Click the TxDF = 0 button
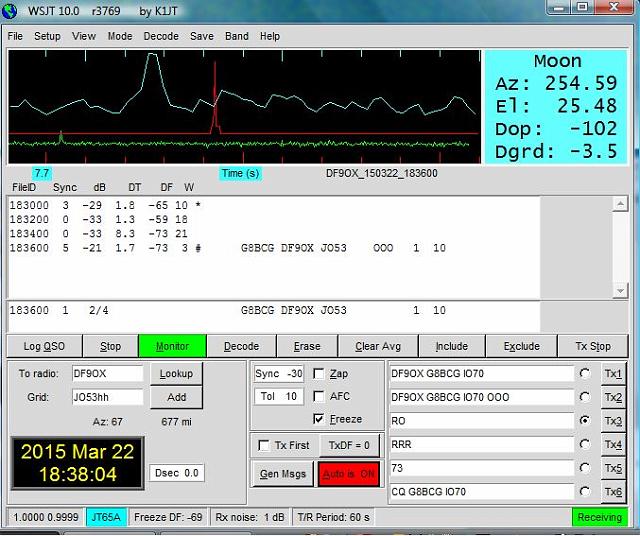 click(x=349, y=445)
